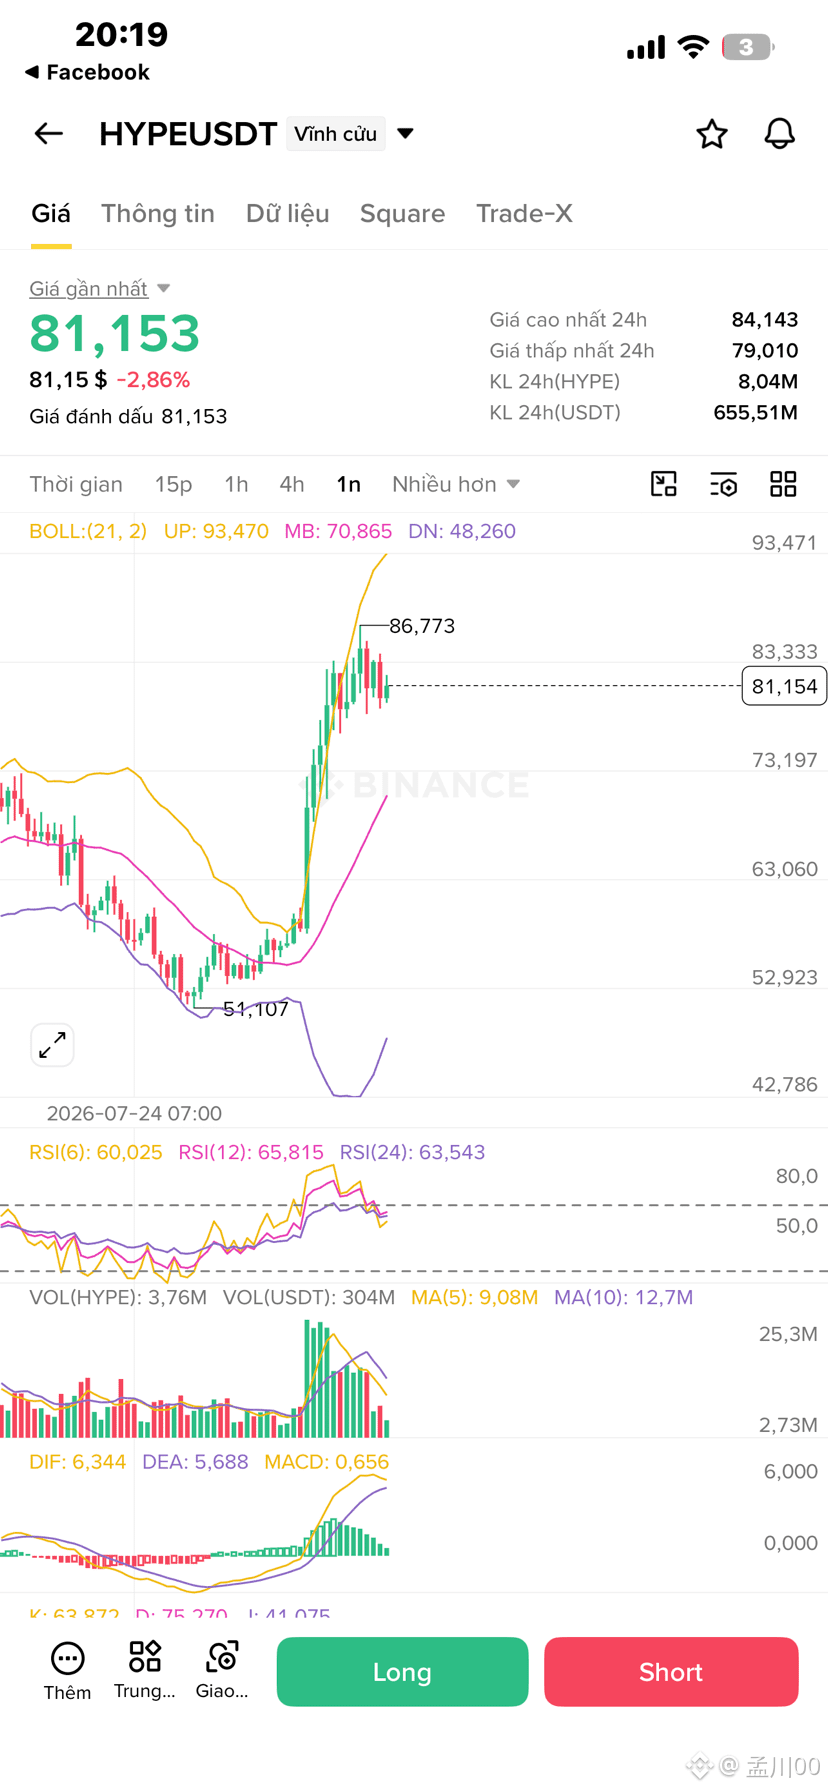Tap the 86,773 high price marker
The image size is (828, 1792).
tap(422, 626)
